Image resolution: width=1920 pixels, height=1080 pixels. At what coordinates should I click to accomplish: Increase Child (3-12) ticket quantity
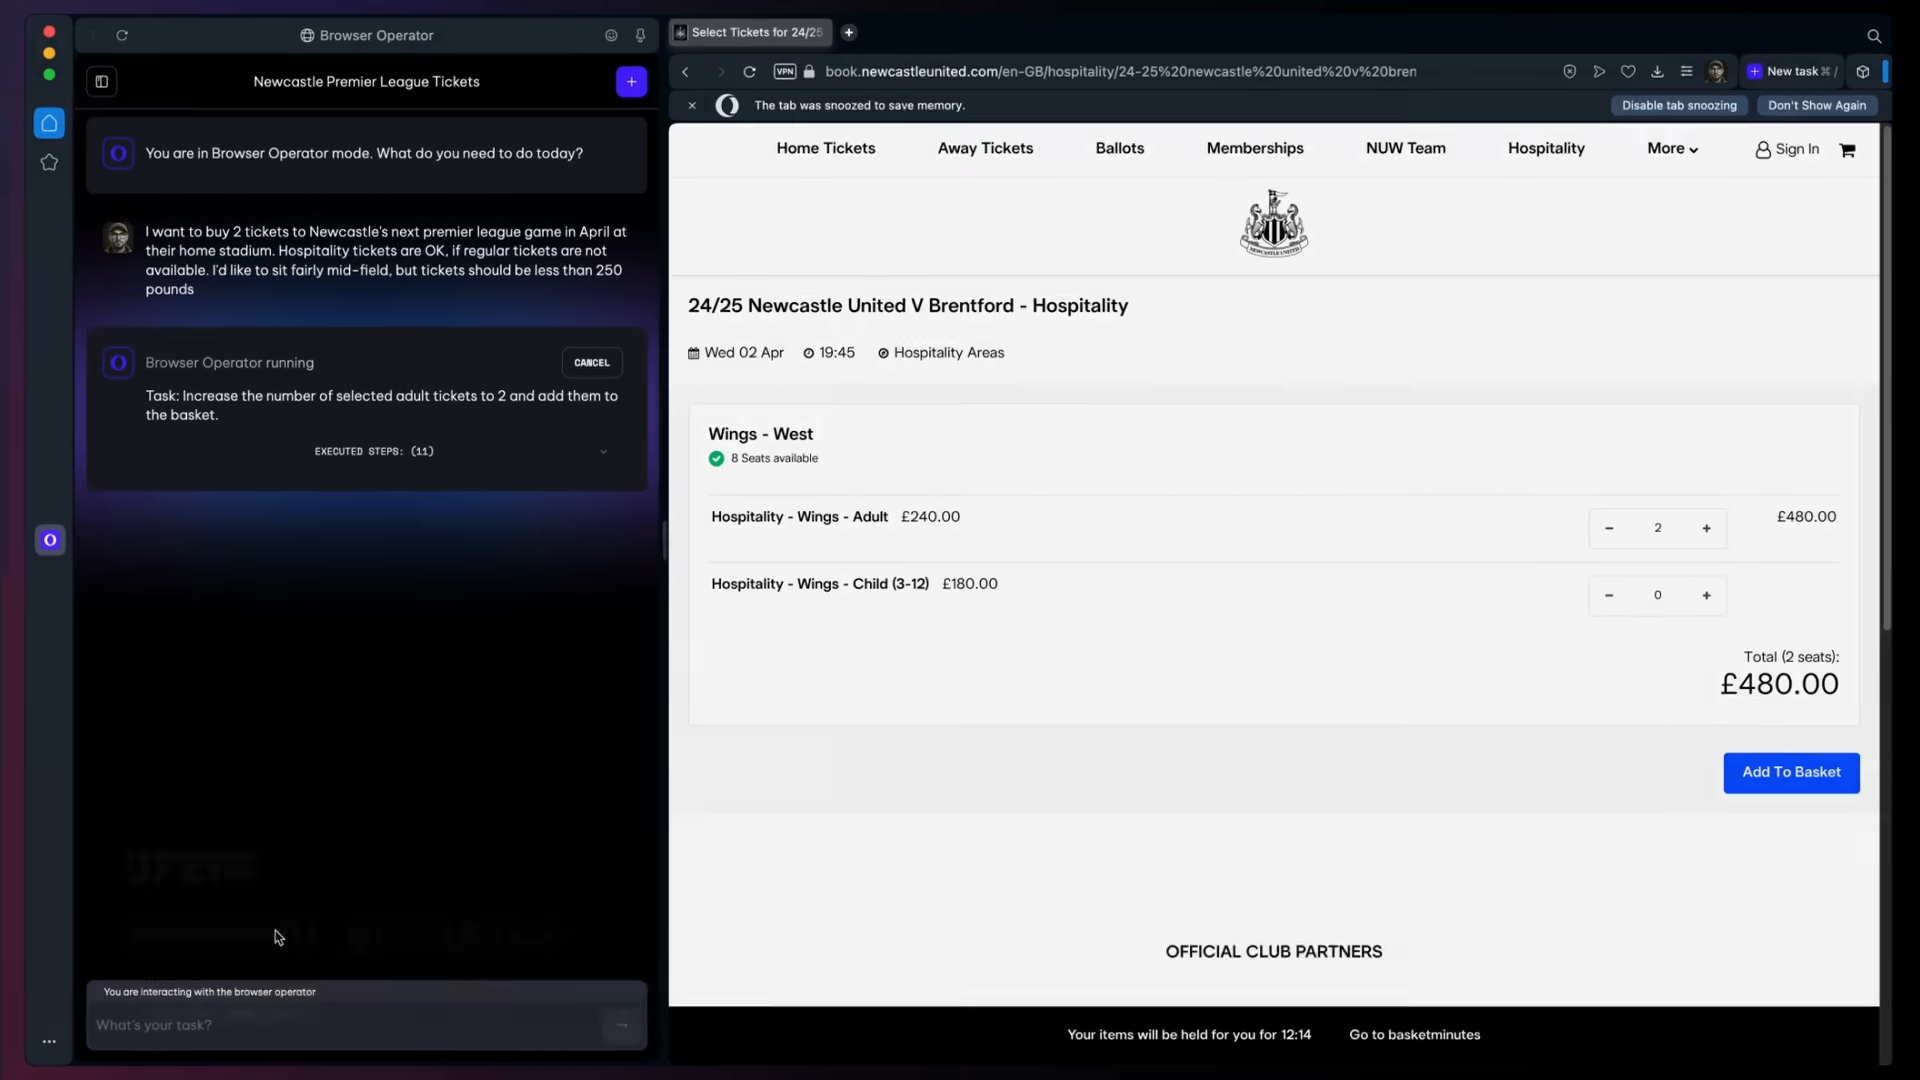click(x=1706, y=596)
